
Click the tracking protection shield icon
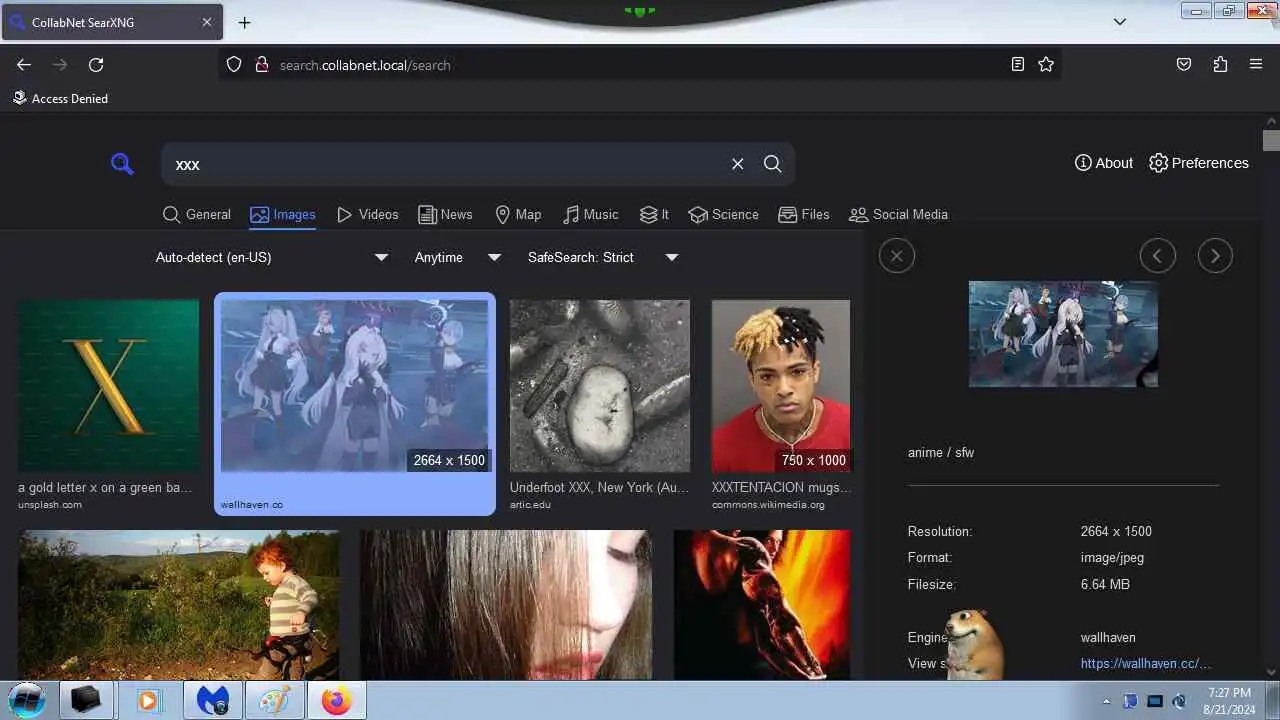(234, 64)
